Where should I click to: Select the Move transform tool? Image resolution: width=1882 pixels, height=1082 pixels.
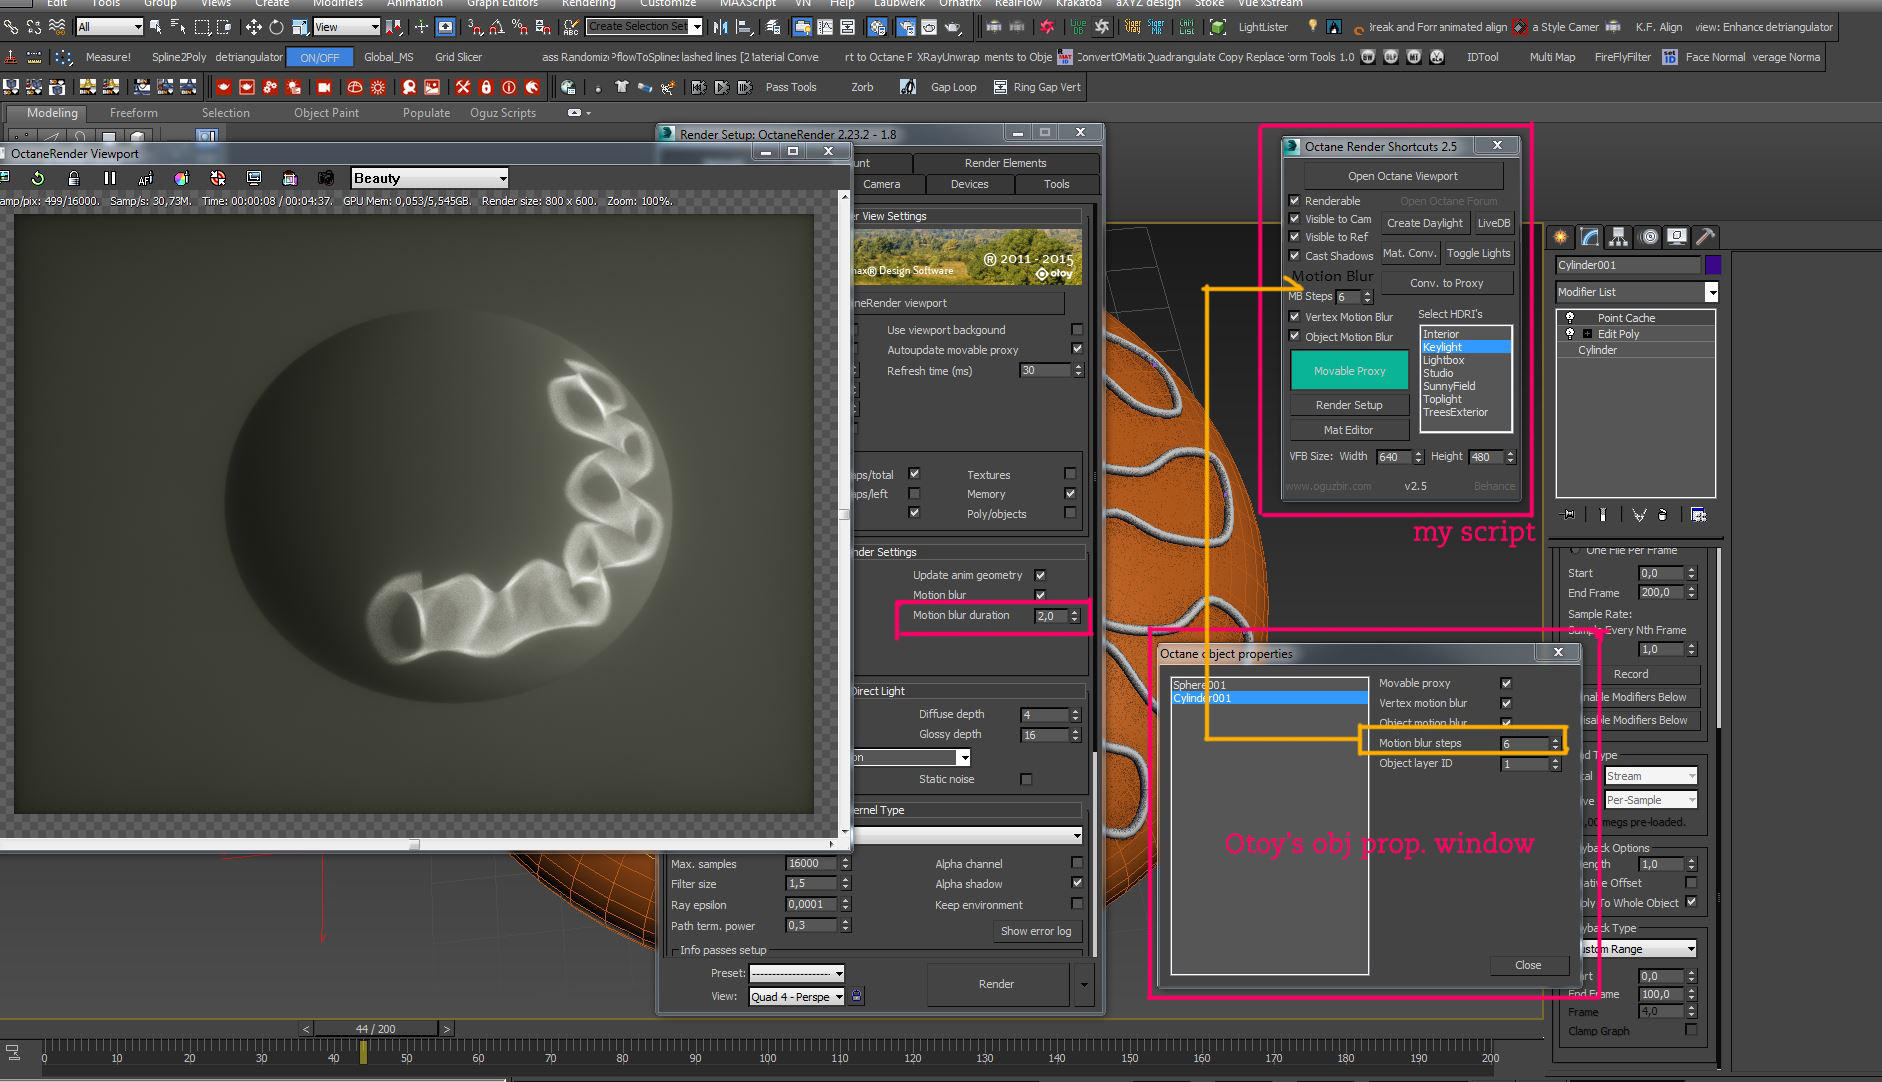point(254,27)
